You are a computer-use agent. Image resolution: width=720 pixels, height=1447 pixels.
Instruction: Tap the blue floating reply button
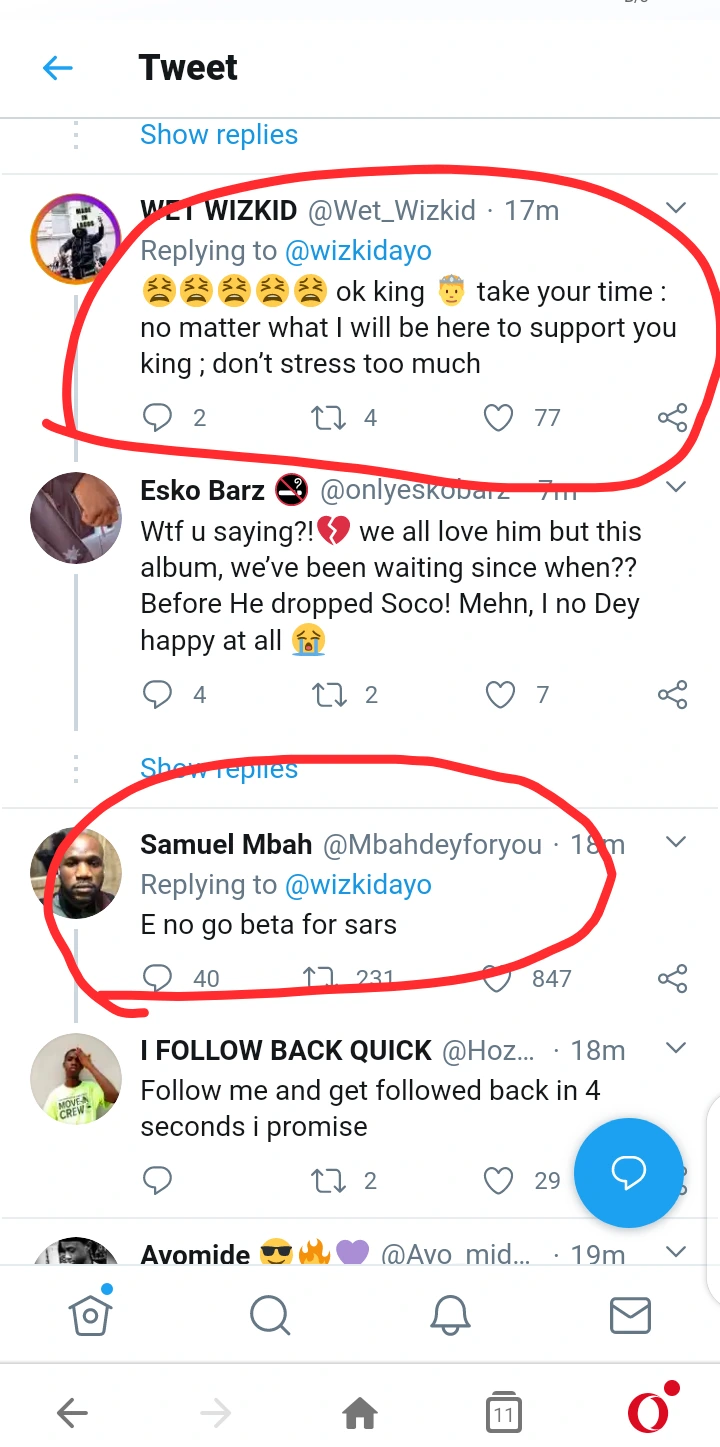click(628, 1172)
